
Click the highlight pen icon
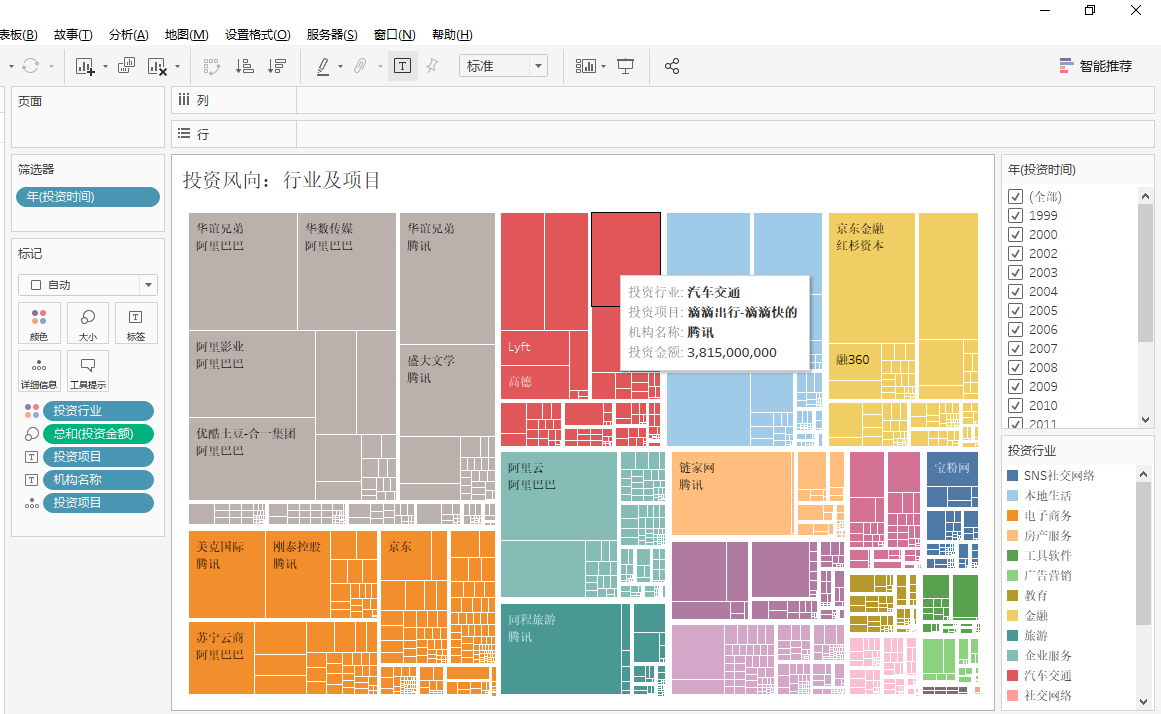point(324,67)
